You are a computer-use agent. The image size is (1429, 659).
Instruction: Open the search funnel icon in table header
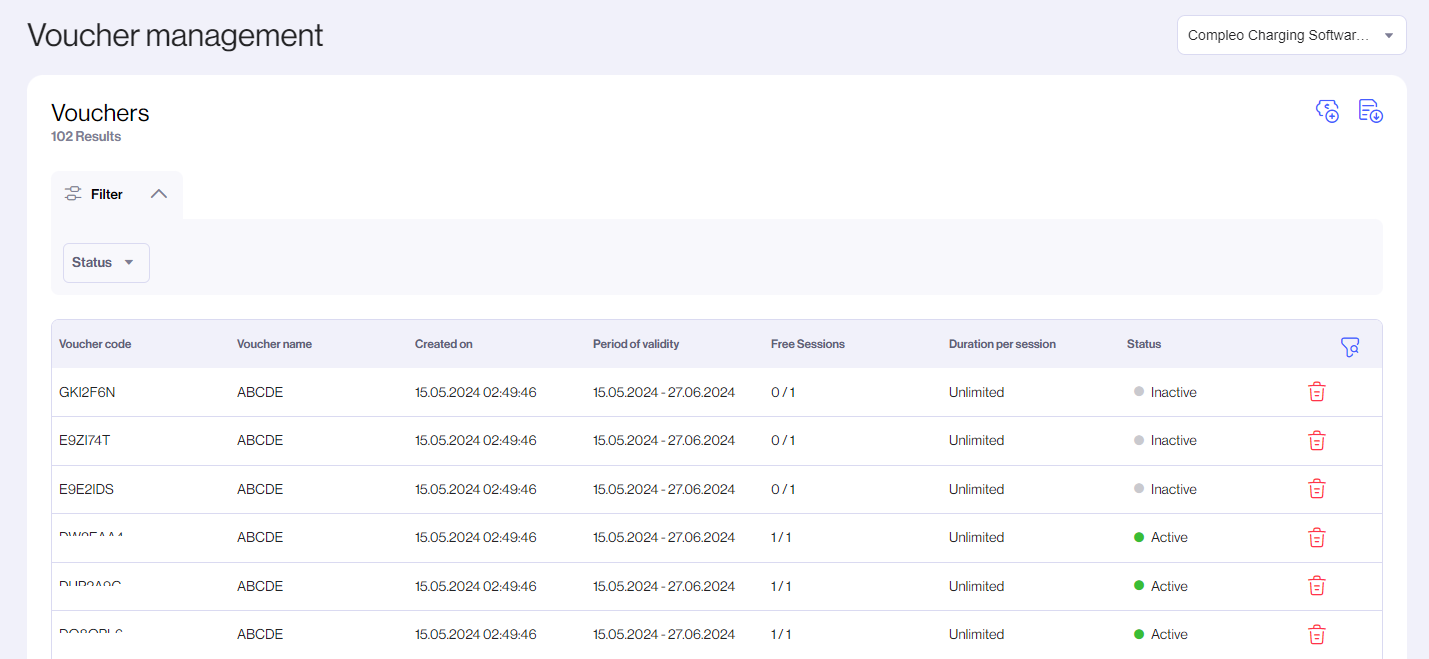(x=1350, y=347)
